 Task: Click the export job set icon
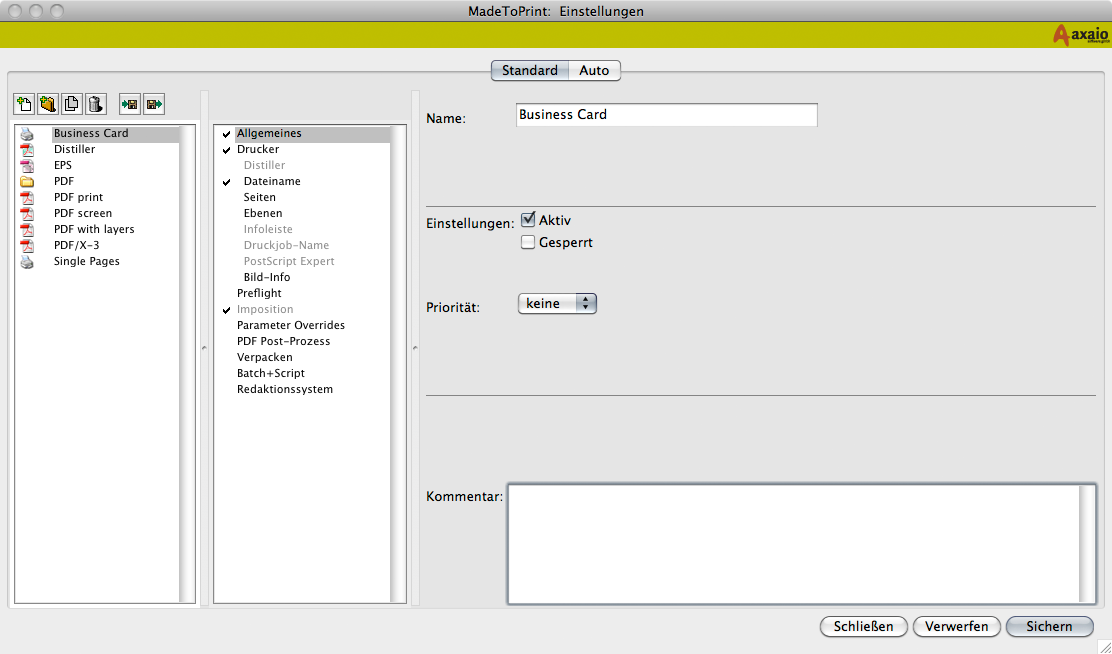click(x=154, y=105)
